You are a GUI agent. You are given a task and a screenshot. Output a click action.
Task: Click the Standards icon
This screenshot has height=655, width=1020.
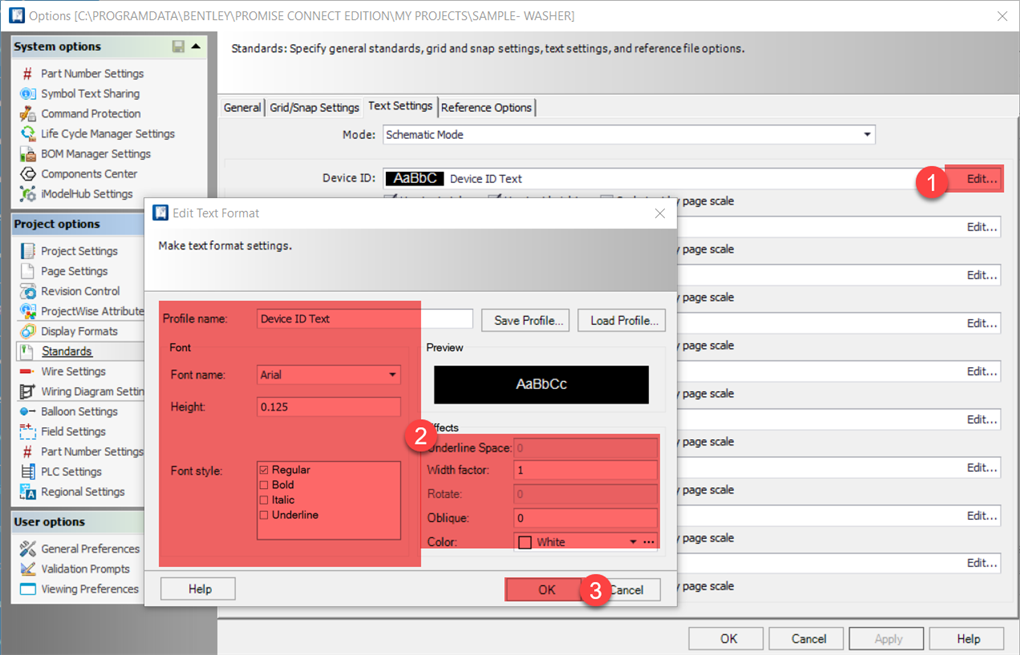(x=27, y=351)
